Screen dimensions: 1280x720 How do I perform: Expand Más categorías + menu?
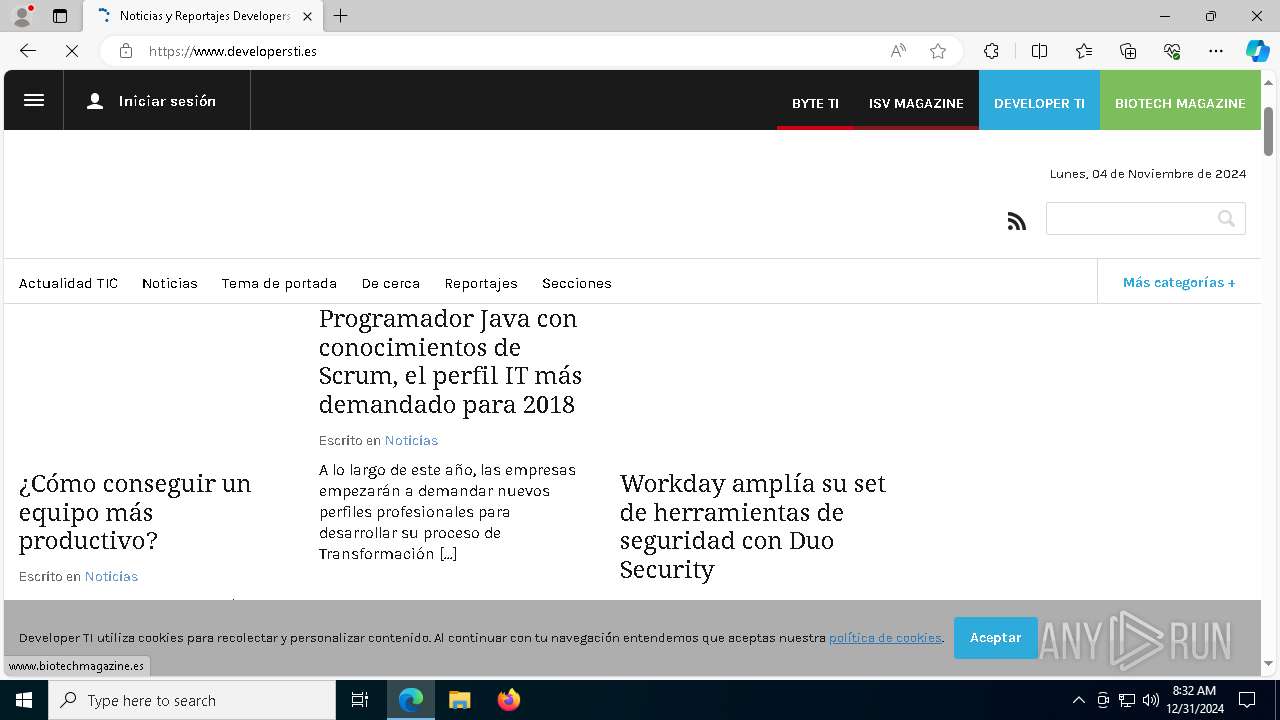tap(1179, 282)
